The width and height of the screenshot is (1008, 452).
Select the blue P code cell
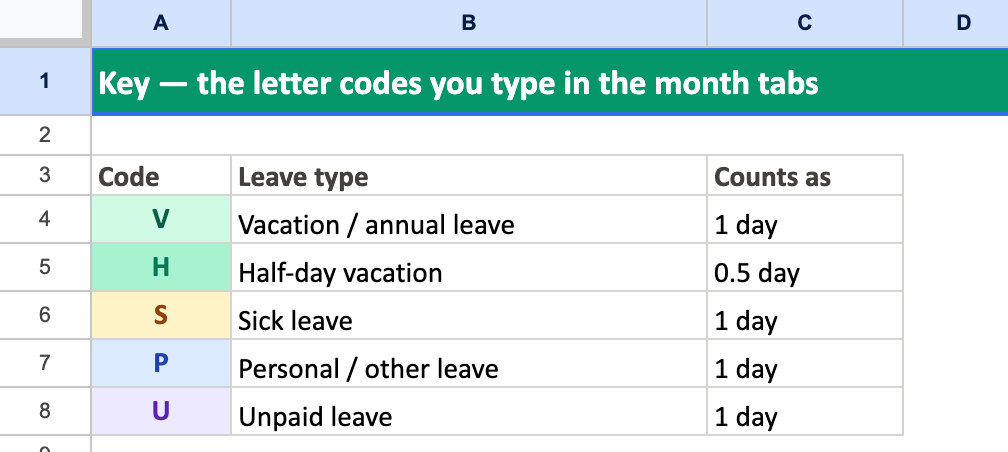(161, 363)
